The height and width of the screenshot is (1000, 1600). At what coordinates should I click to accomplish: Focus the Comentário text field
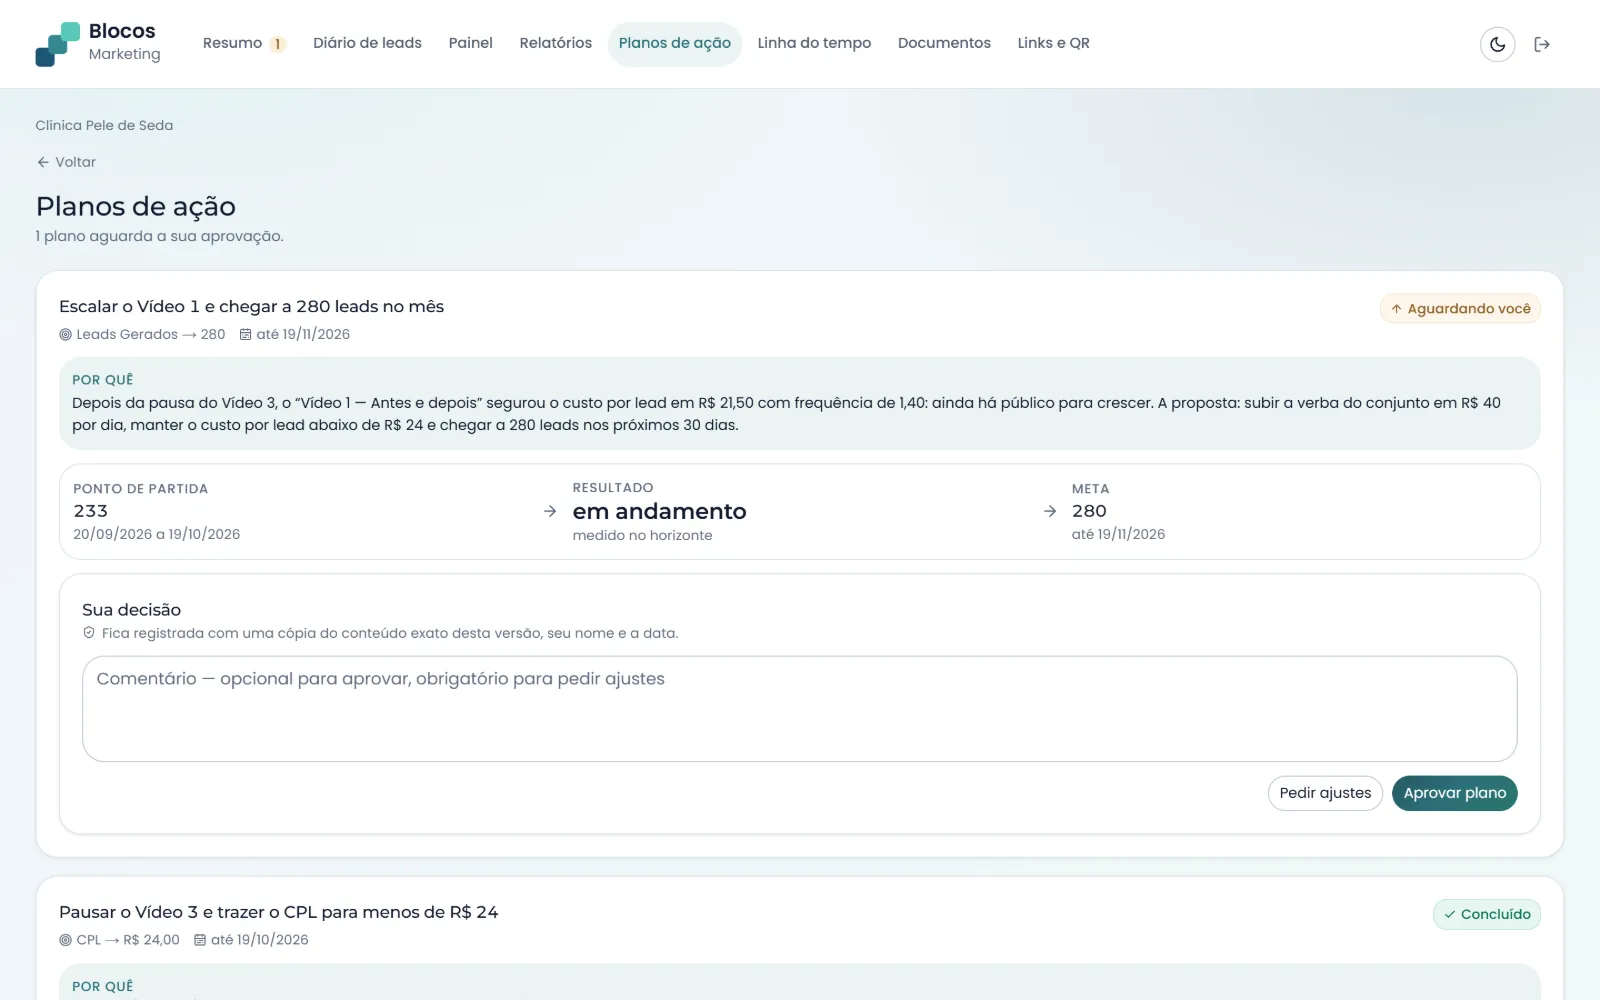[x=799, y=709]
